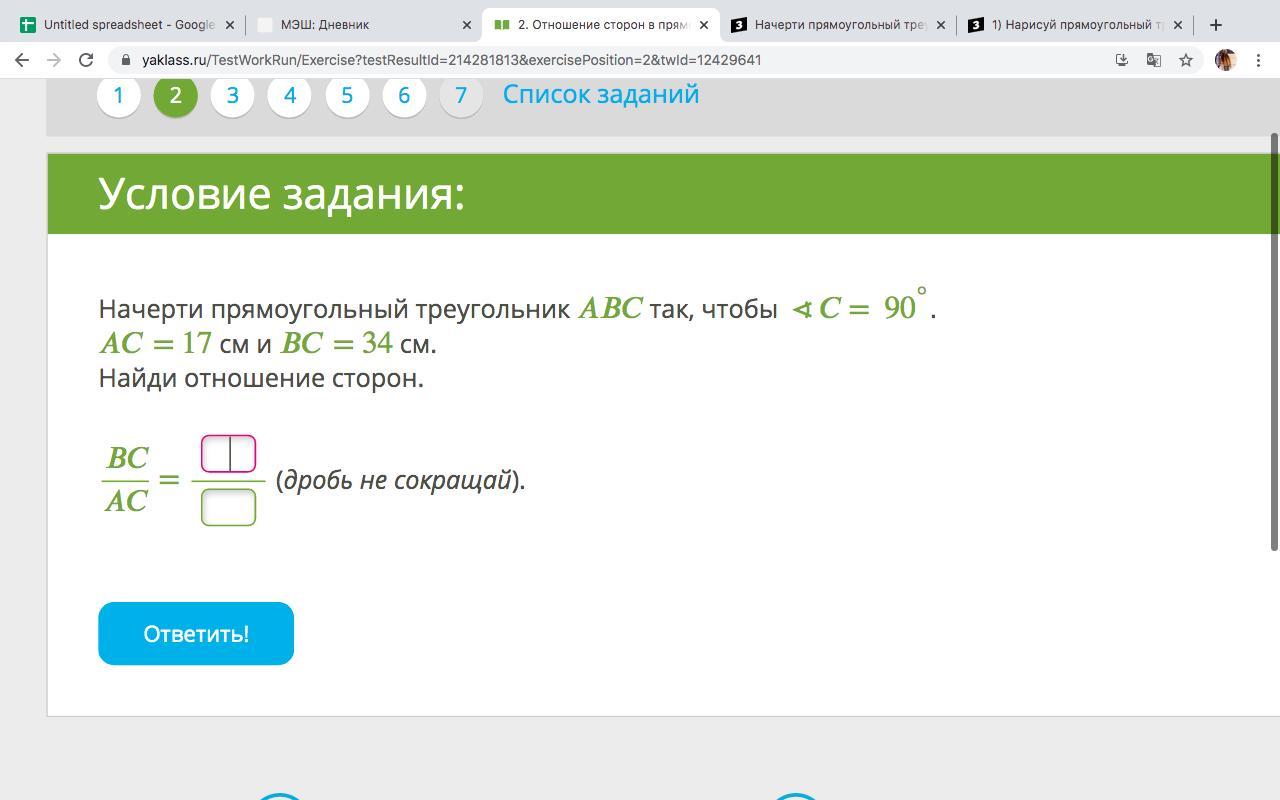The width and height of the screenshot is (1280, 800).
Task: Click the browser forward arrow
Action: coord(54,60)
